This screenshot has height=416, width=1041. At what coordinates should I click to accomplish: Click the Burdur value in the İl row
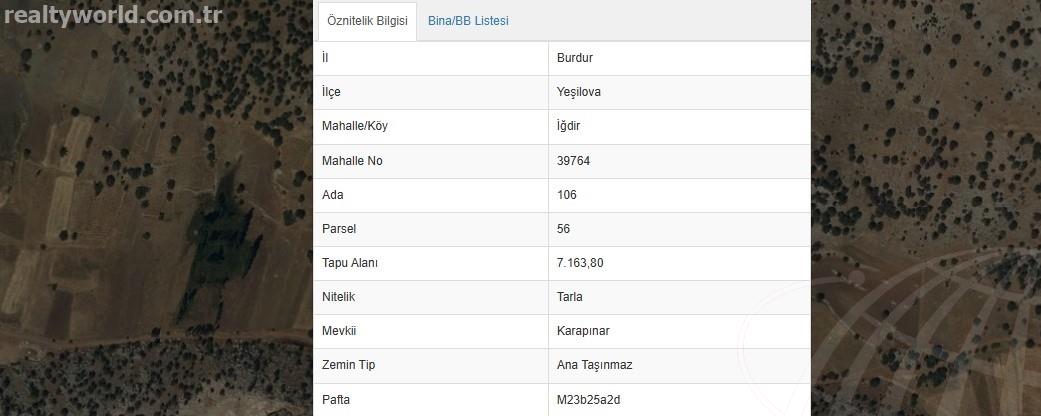[x=575, y=58]
